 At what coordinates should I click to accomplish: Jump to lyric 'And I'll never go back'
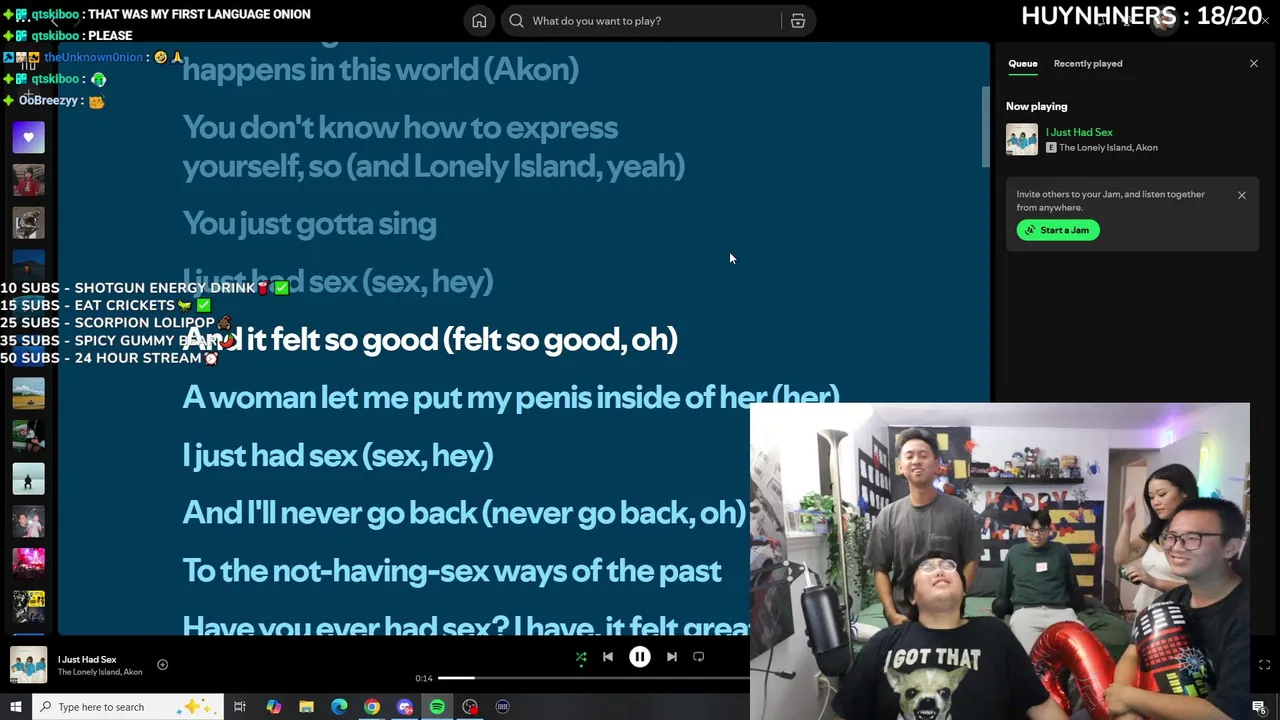pos(463,513)
